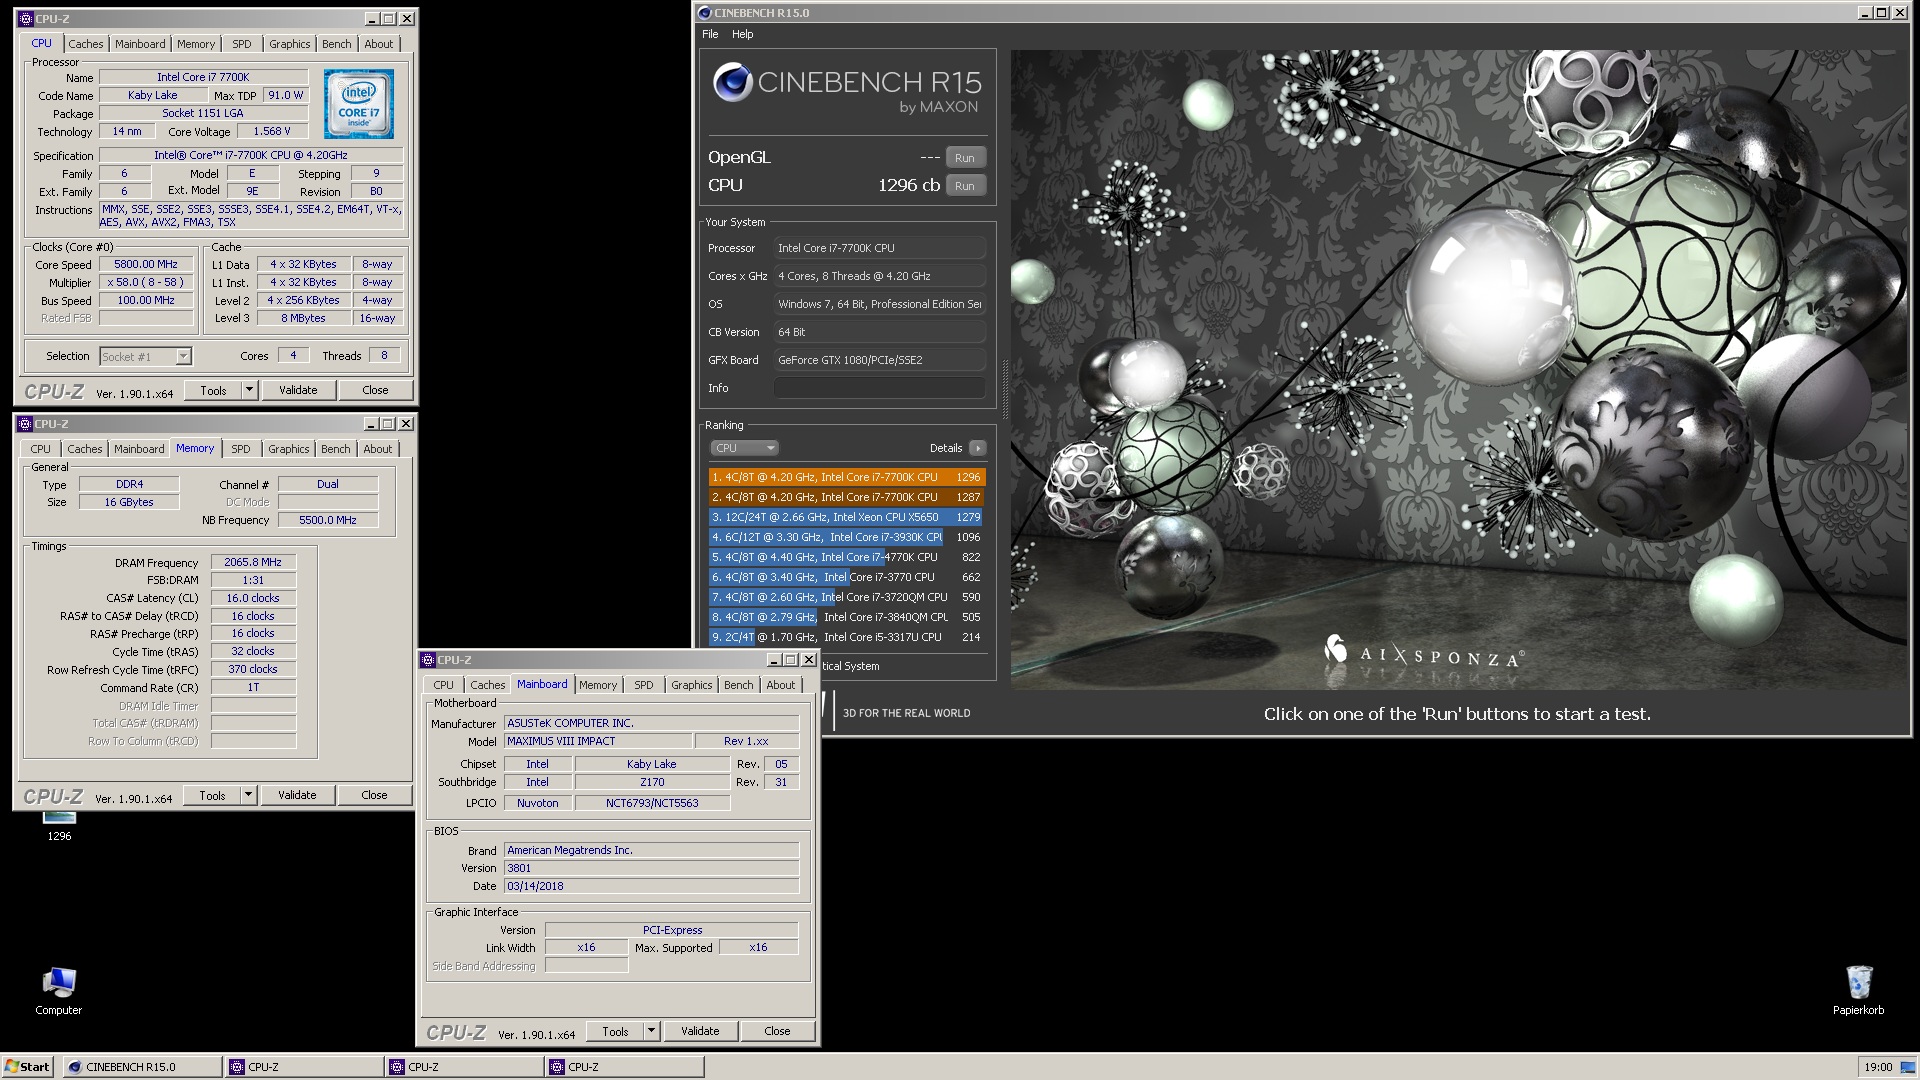Open About tab in Mainboard CPU-Z window
Image resolution: width=1920 pixels, height=1080 pixels.
pyautogui.click(x=781, y=685)
